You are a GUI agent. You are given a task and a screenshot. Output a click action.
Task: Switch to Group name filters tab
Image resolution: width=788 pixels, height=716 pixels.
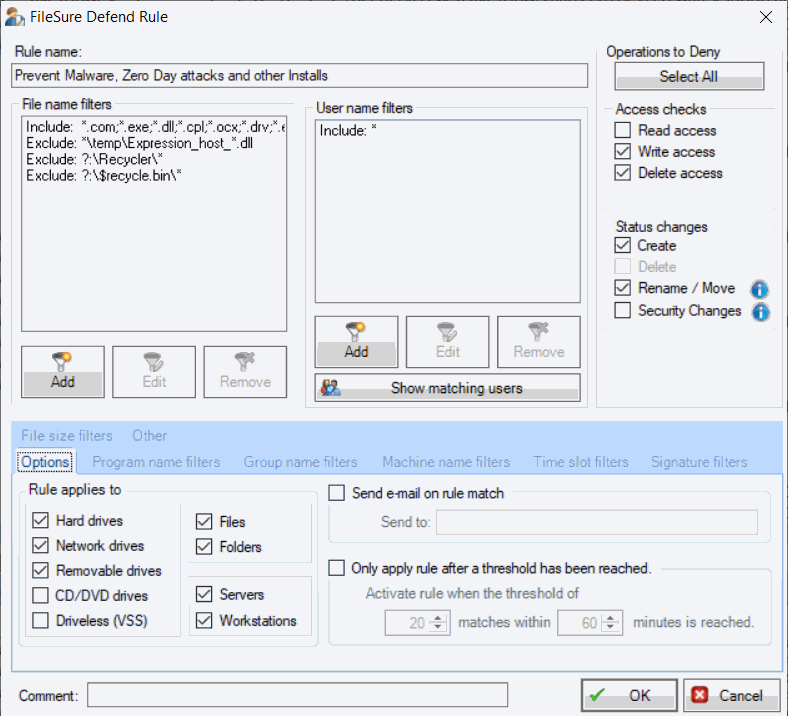(301, 462)
